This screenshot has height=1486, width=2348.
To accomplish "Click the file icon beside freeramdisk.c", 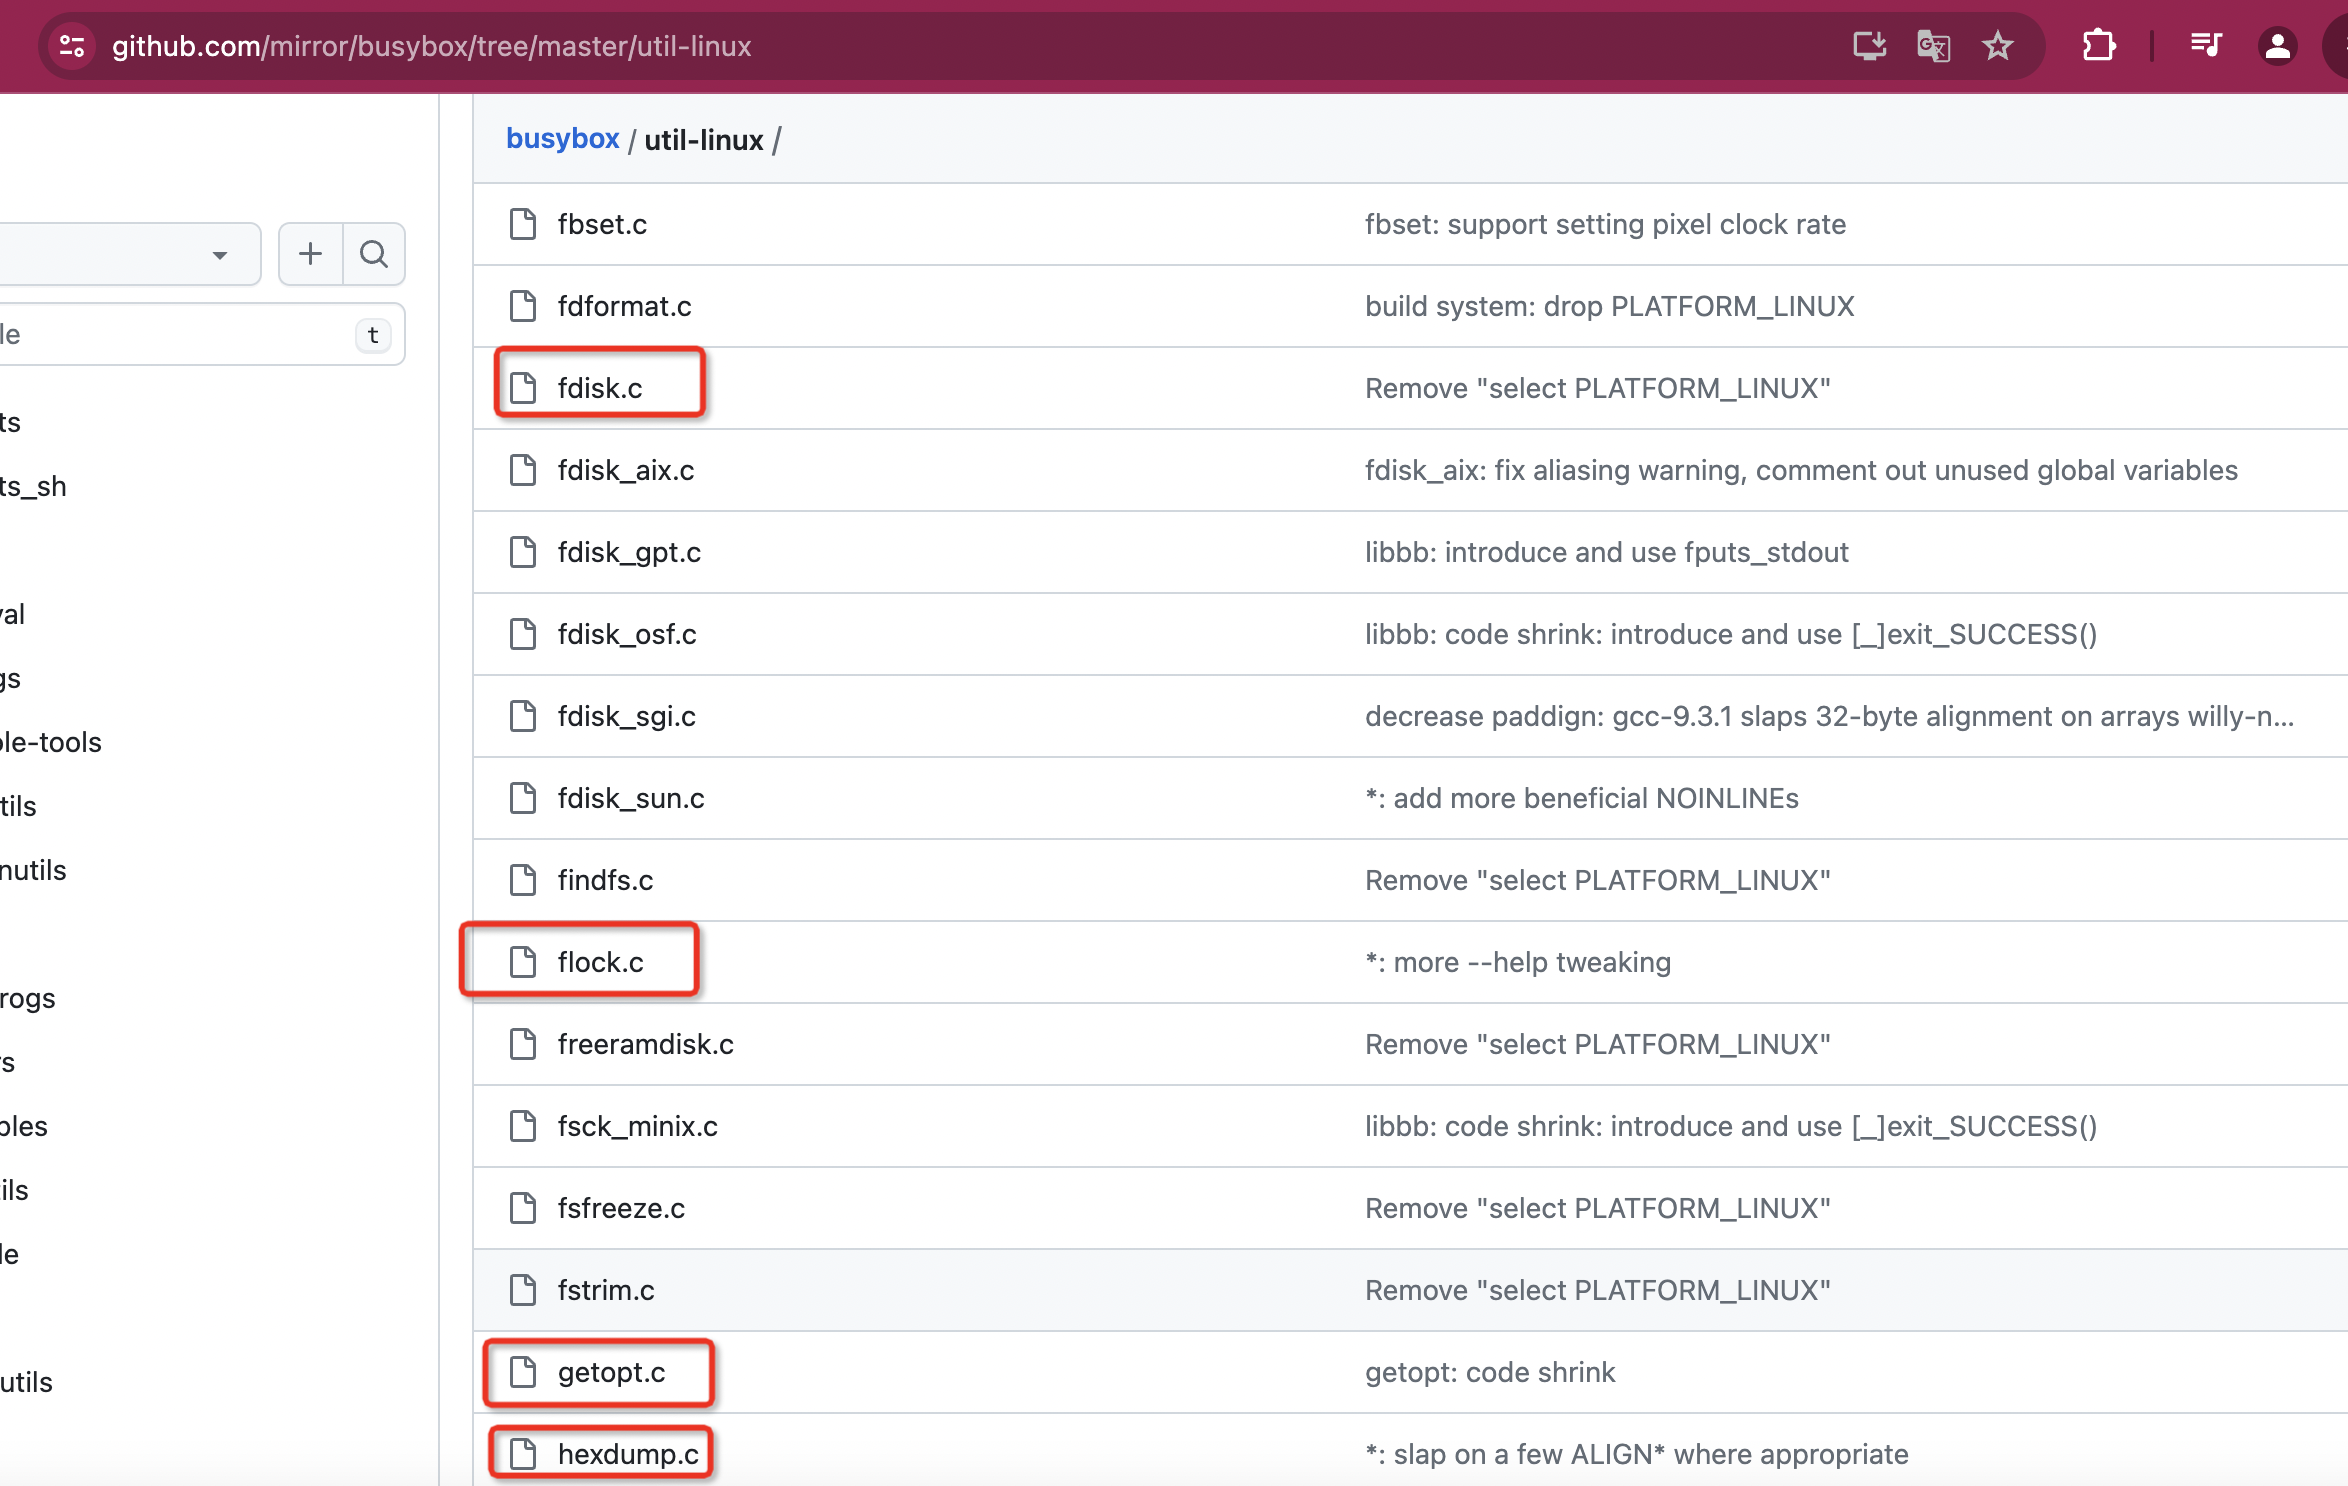I will tap(523, 1044).
